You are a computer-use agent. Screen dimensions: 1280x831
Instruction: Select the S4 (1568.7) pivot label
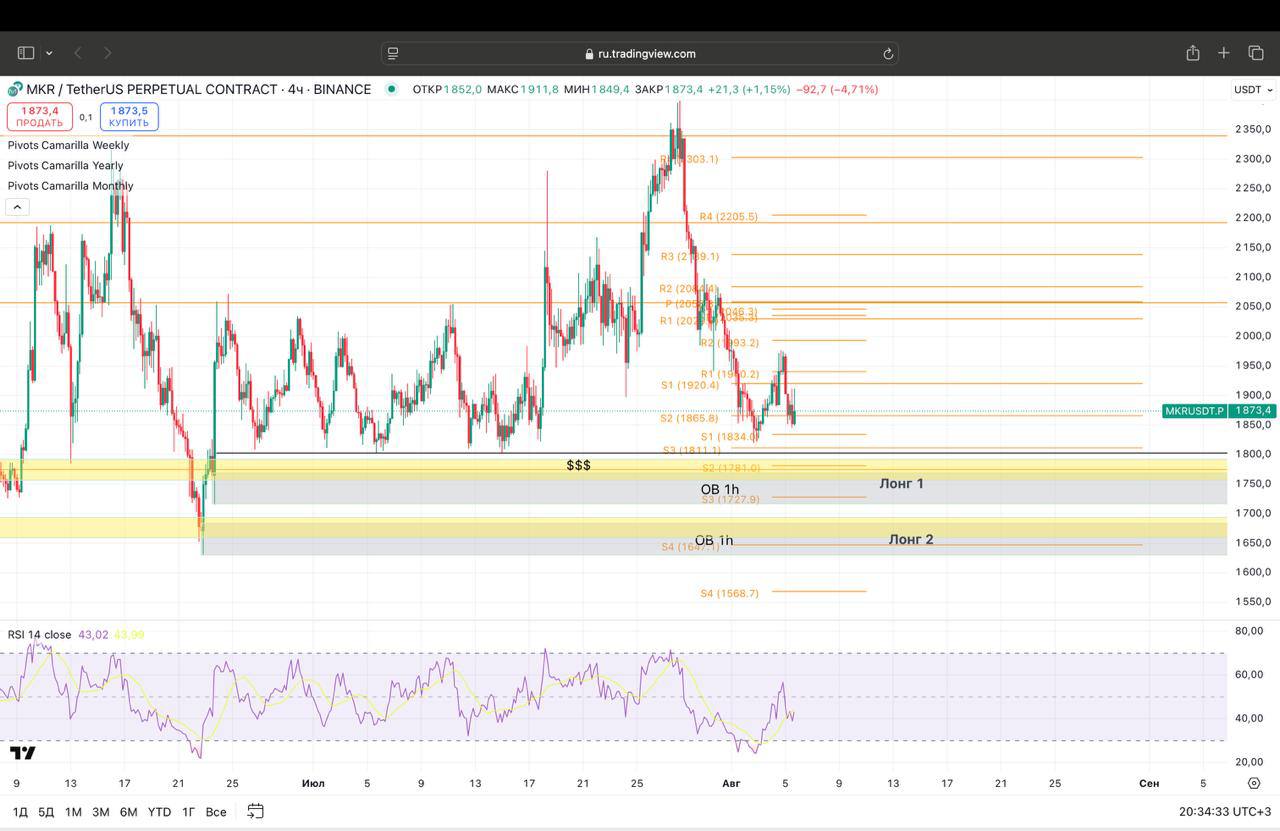729,593
